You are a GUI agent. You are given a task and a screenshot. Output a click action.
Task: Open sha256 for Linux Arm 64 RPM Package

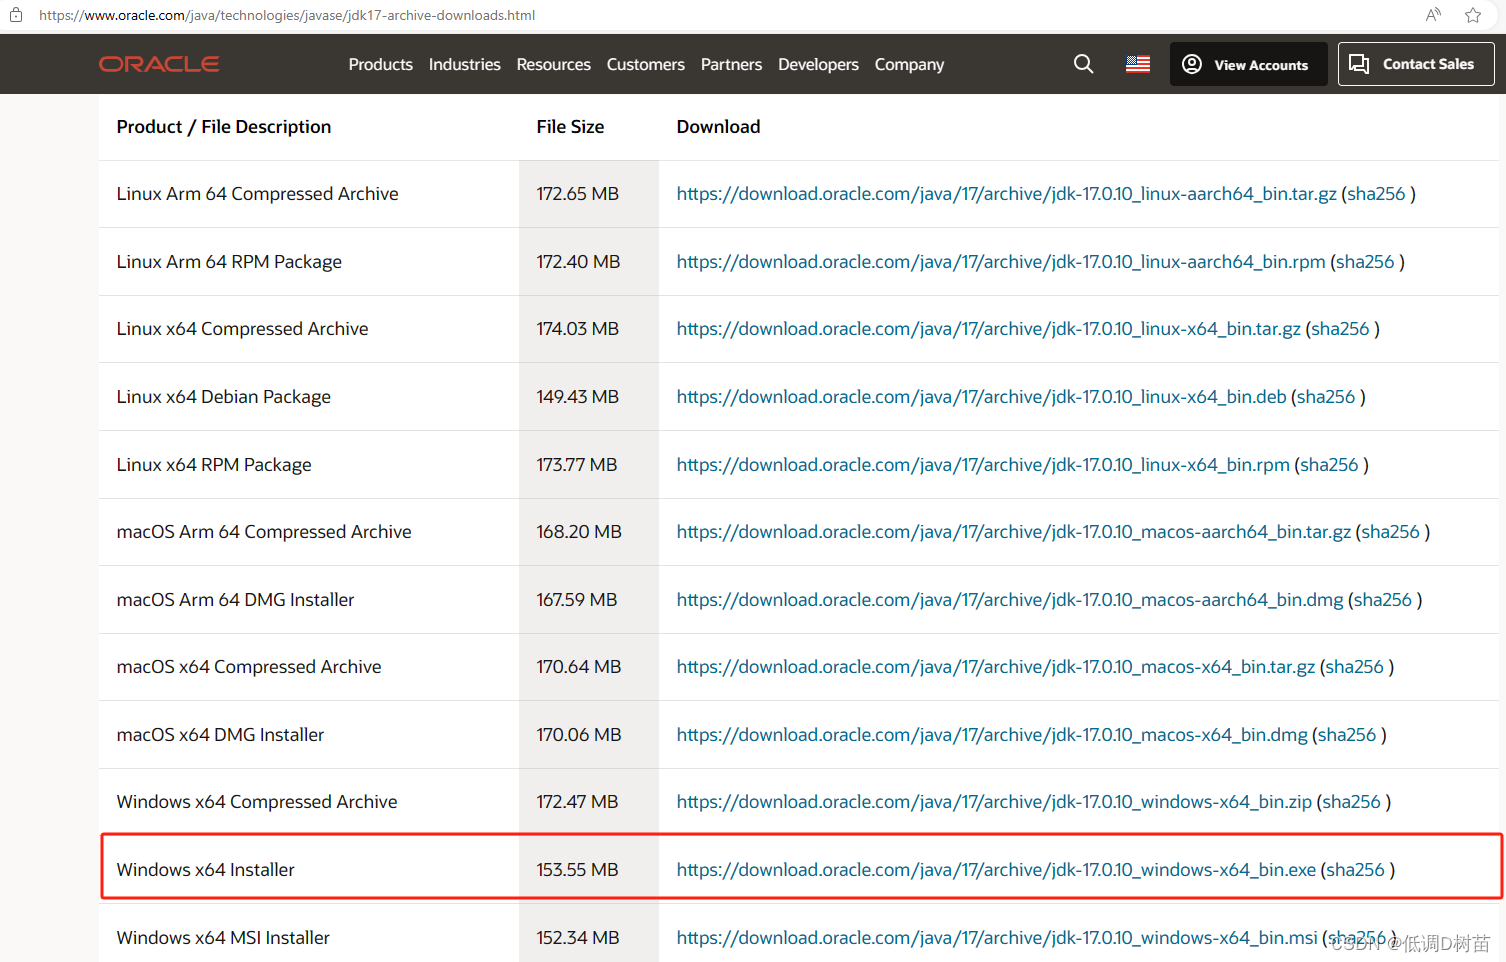point(1365,262)
